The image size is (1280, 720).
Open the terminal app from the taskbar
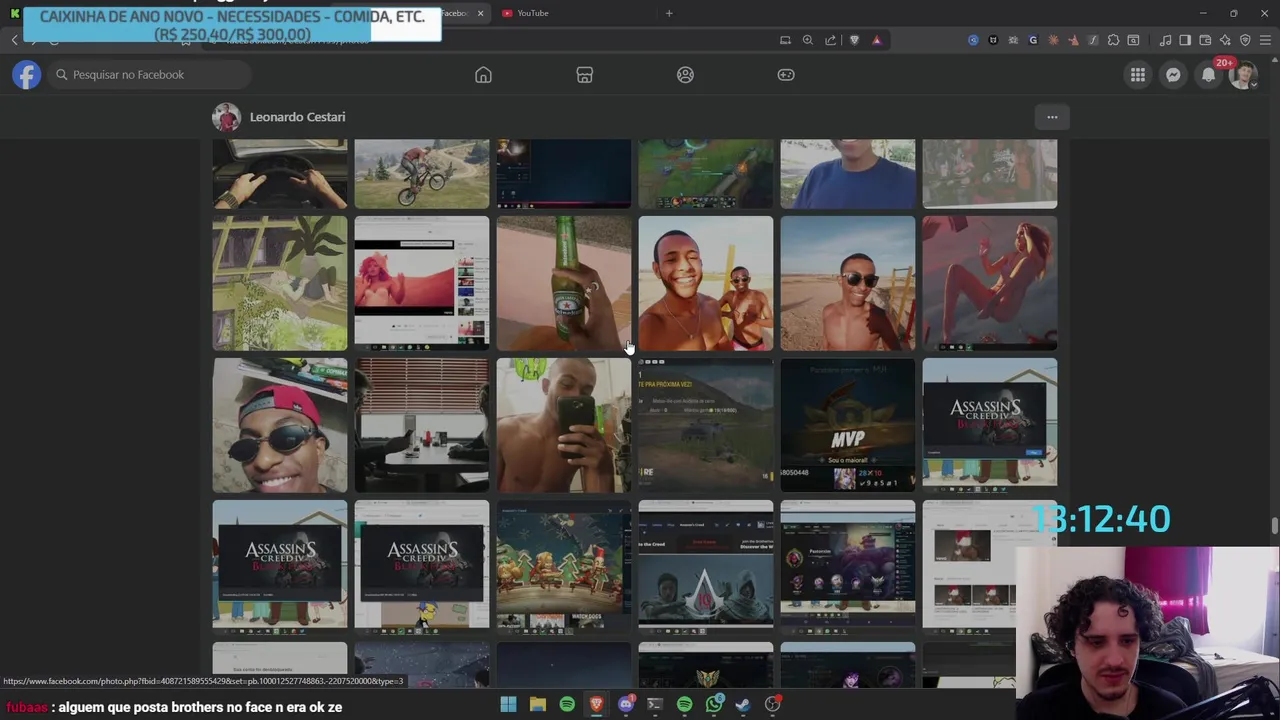click(x=655, y=704)
